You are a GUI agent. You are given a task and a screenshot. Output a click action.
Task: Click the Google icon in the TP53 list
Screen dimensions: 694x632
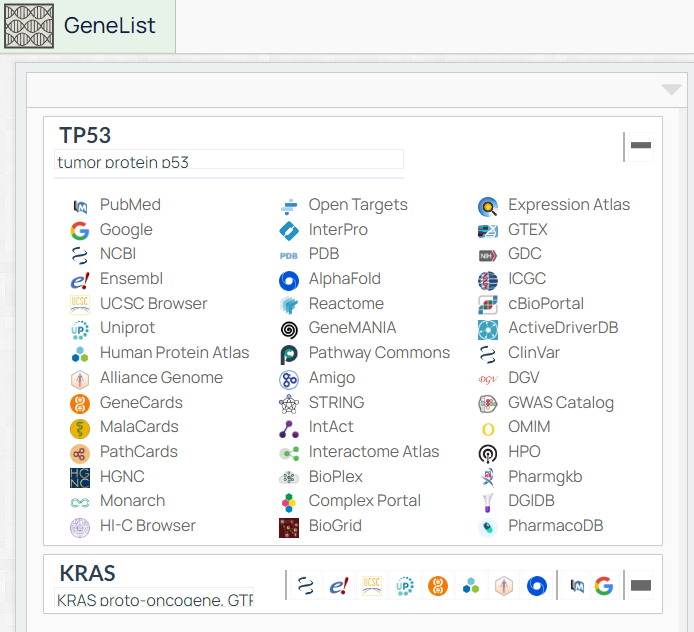(80, 231)
